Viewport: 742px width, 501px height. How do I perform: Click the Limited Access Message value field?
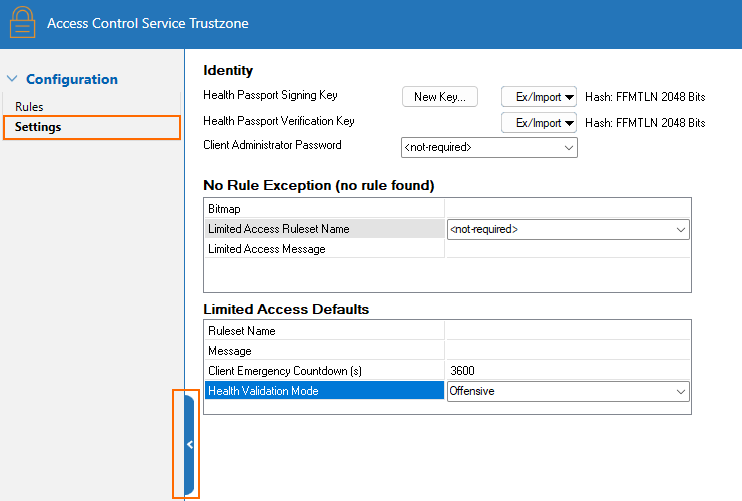[568, 249]
